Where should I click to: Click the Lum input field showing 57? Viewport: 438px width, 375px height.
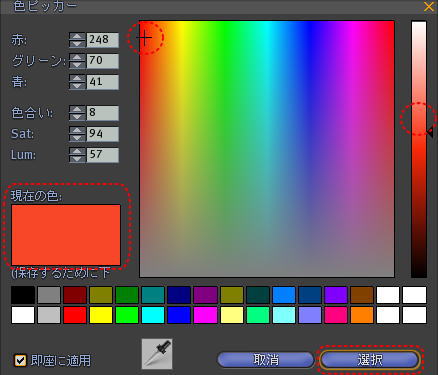[102, 155]
